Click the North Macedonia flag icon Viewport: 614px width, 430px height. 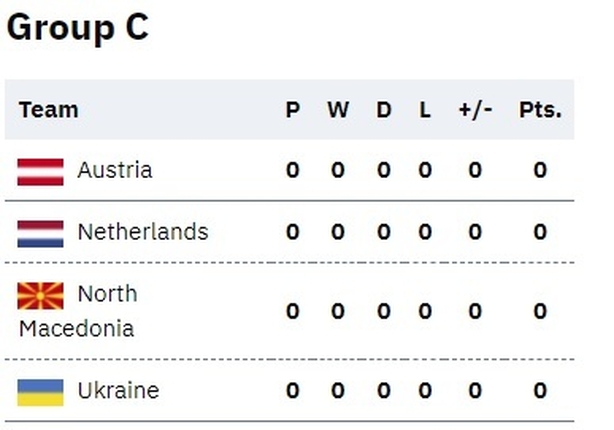coord(40,296)
